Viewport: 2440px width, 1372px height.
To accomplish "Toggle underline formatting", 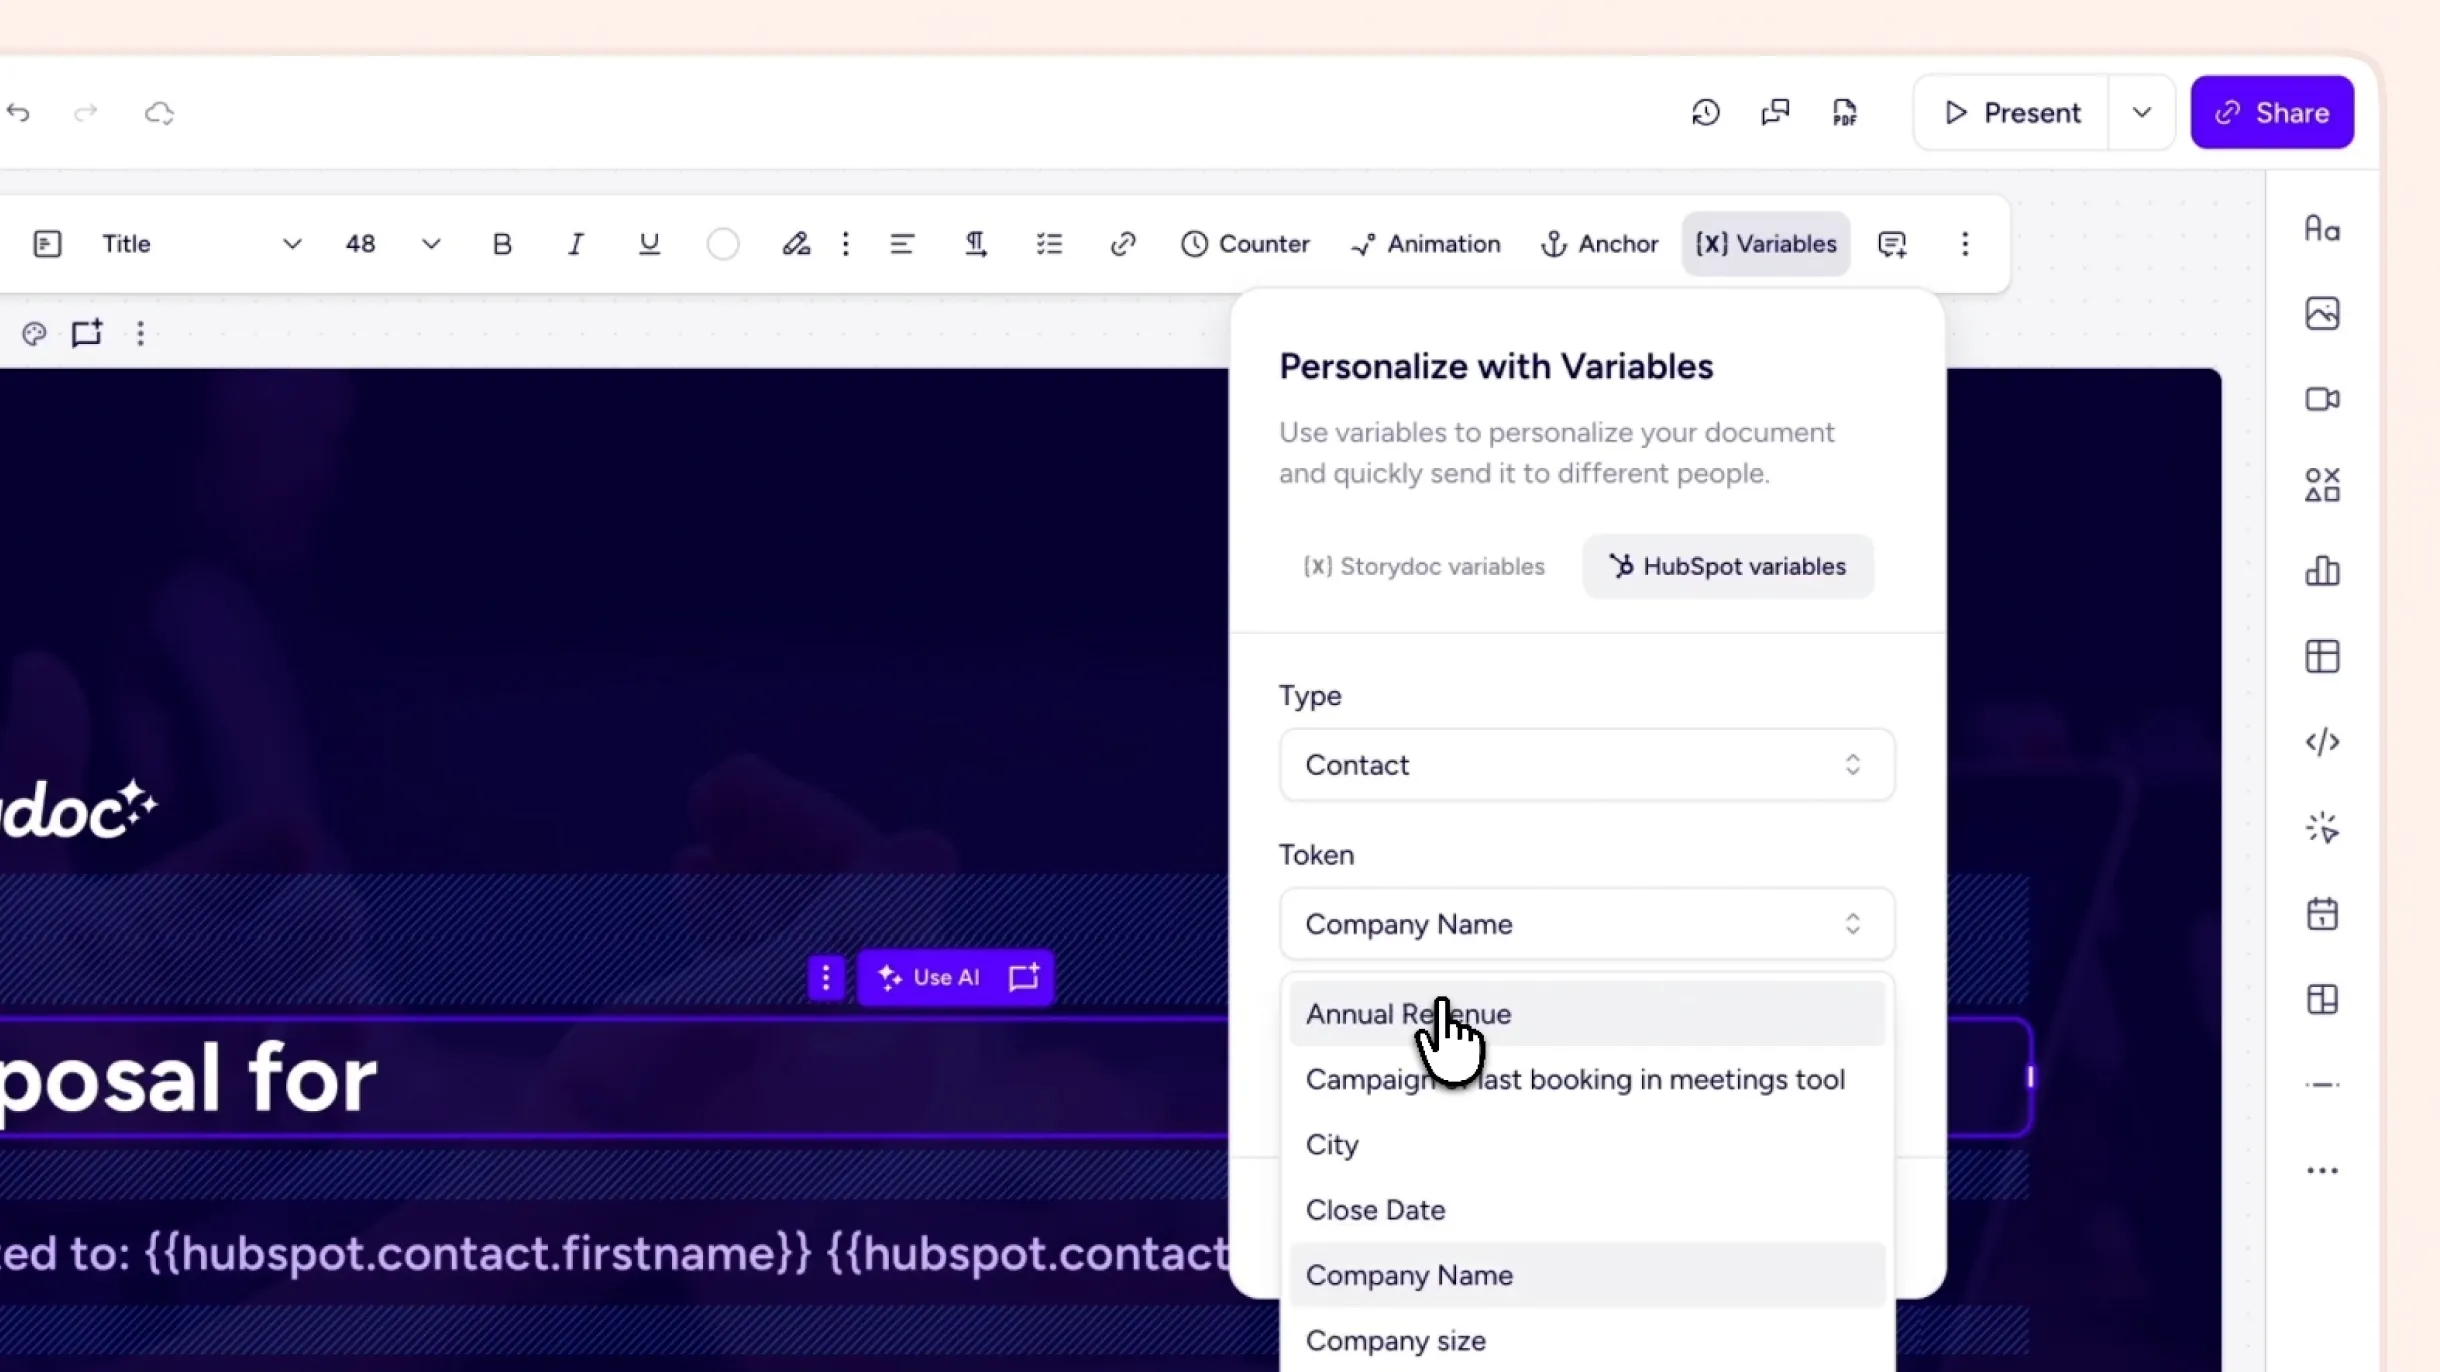I will [x=649, y=244].
